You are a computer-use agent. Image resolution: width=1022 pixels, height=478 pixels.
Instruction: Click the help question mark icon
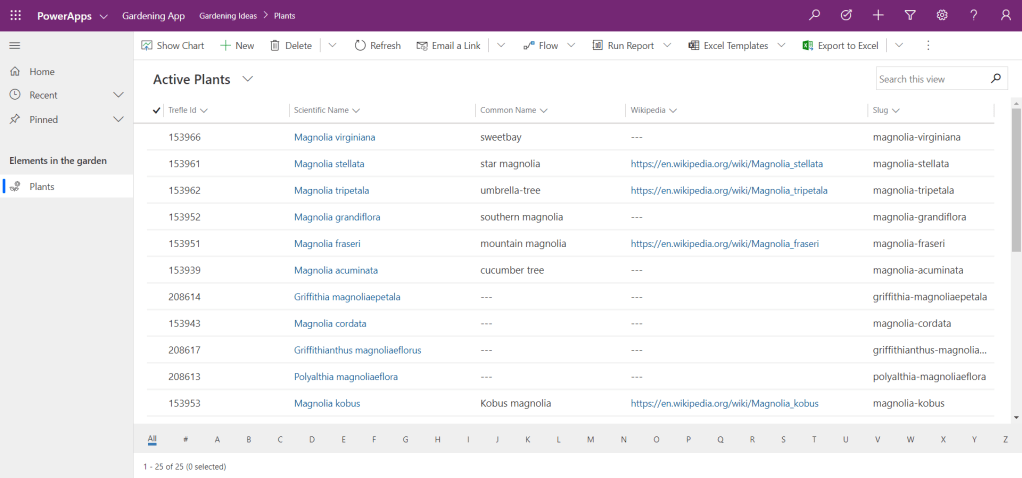[x=974, y=15]
